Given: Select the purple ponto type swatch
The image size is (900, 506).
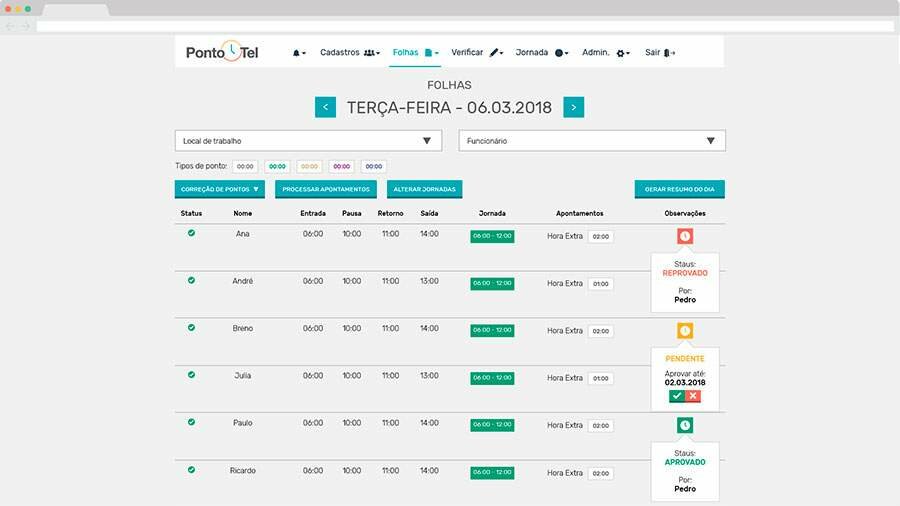Looking at the screenshot, I should [342, 166].
